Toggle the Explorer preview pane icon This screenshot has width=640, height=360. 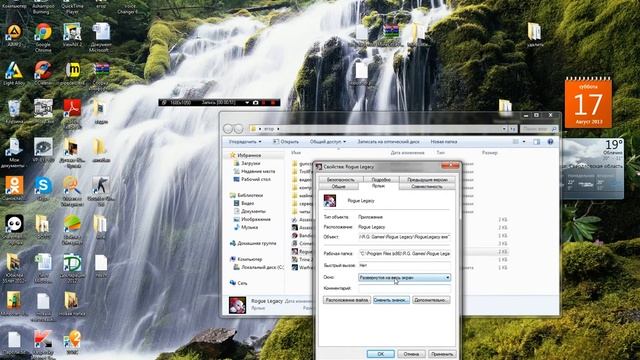(536, 142)
